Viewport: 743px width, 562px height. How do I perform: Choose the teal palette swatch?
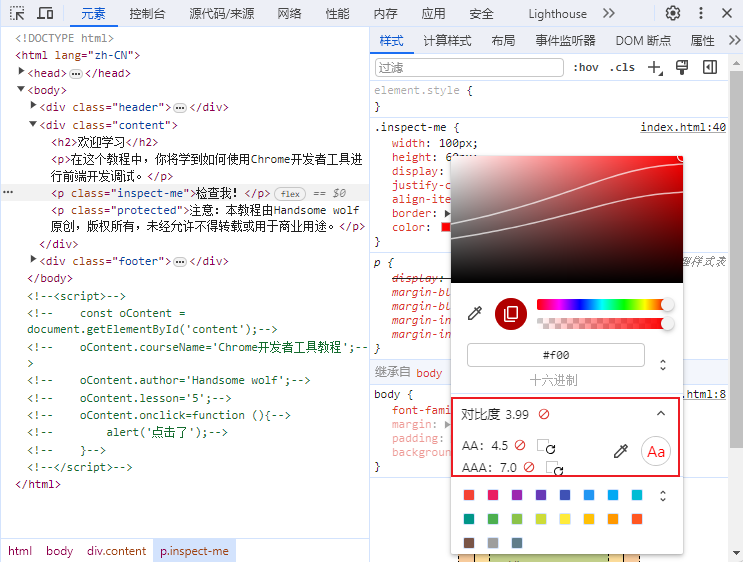[x=469, y=519]
